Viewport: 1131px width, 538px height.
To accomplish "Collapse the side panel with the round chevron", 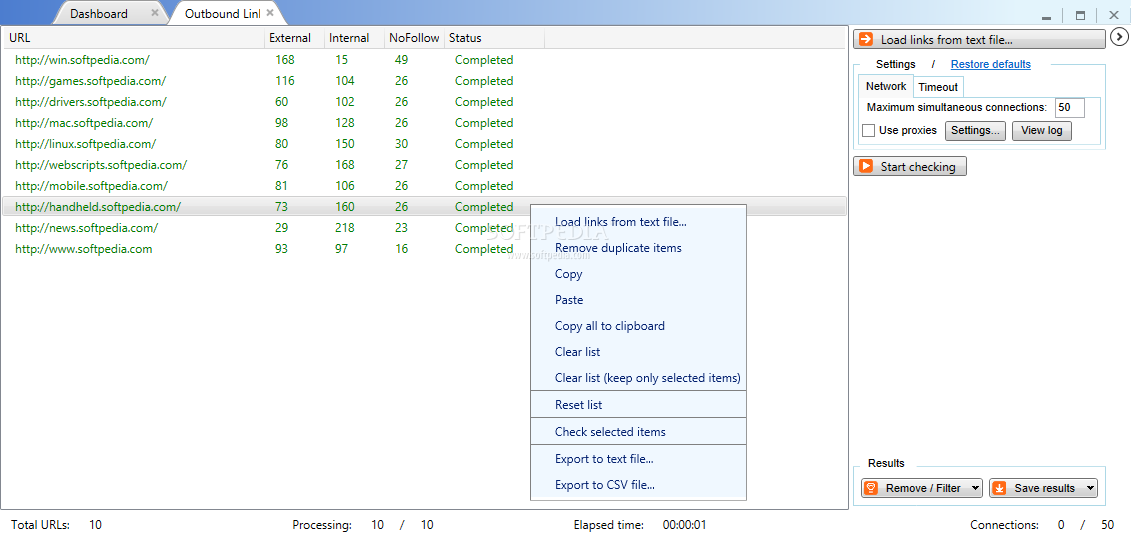I will click(x=1117, y=36).
